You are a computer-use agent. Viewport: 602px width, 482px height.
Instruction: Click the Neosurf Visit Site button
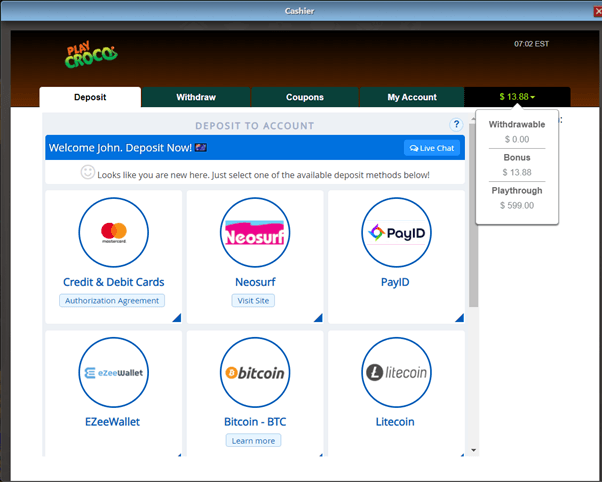(253, 301)
